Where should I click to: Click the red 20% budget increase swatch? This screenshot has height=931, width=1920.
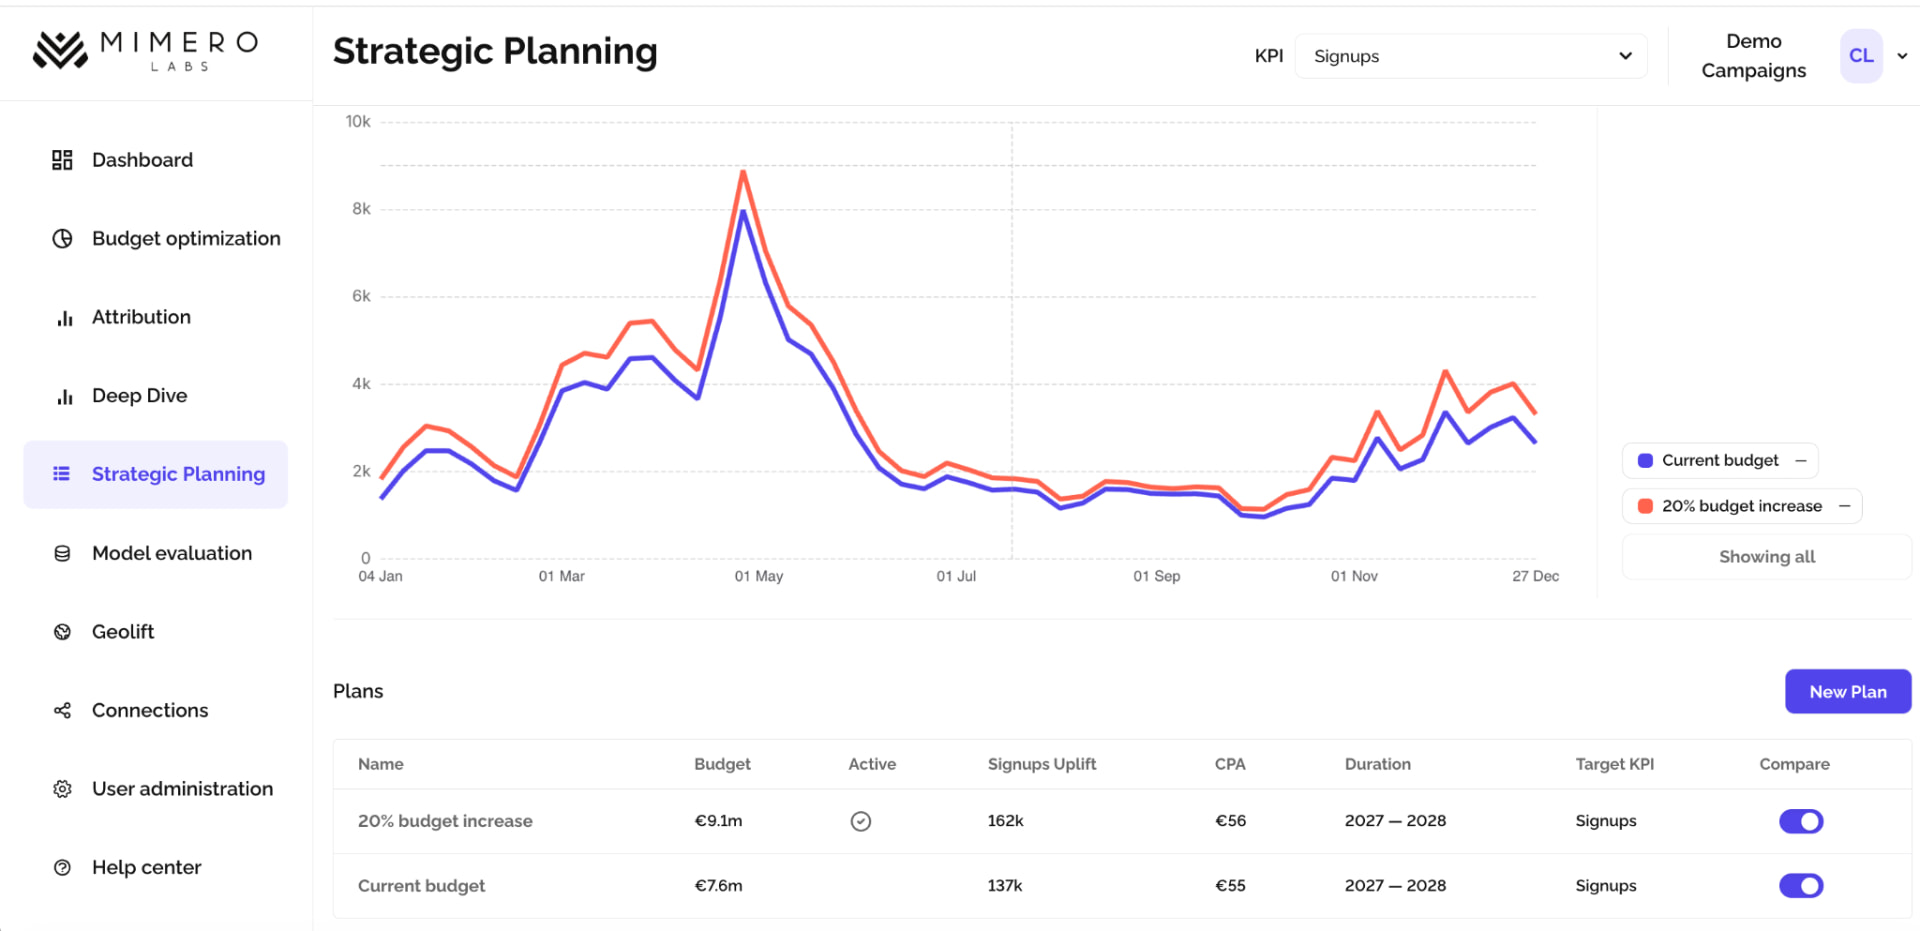(x=1645, y=506)
